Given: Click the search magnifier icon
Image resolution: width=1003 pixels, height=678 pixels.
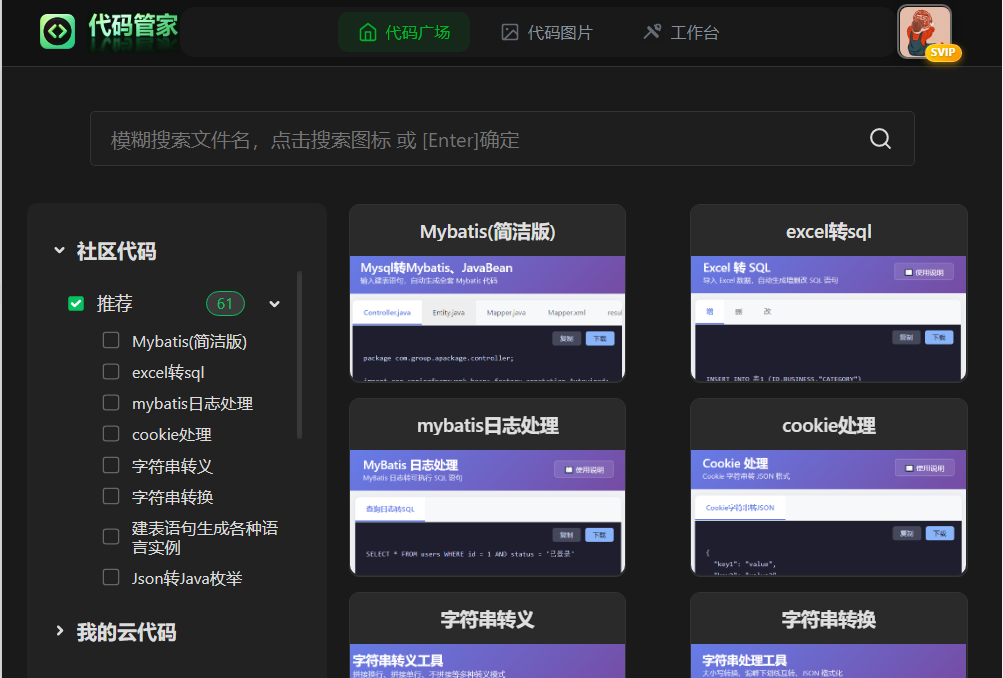Looking at the screenshot, I should pos(880,138).
